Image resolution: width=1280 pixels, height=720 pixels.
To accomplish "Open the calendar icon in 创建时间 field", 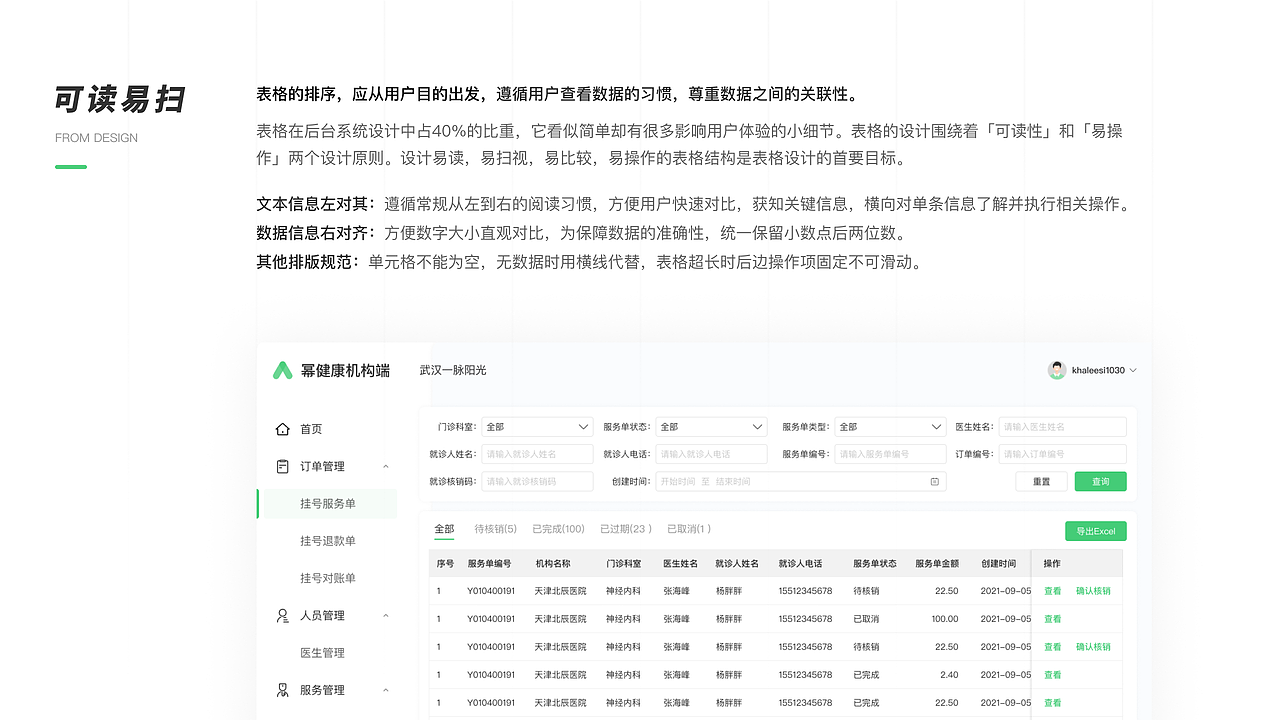I will click(x=935, y=481).
